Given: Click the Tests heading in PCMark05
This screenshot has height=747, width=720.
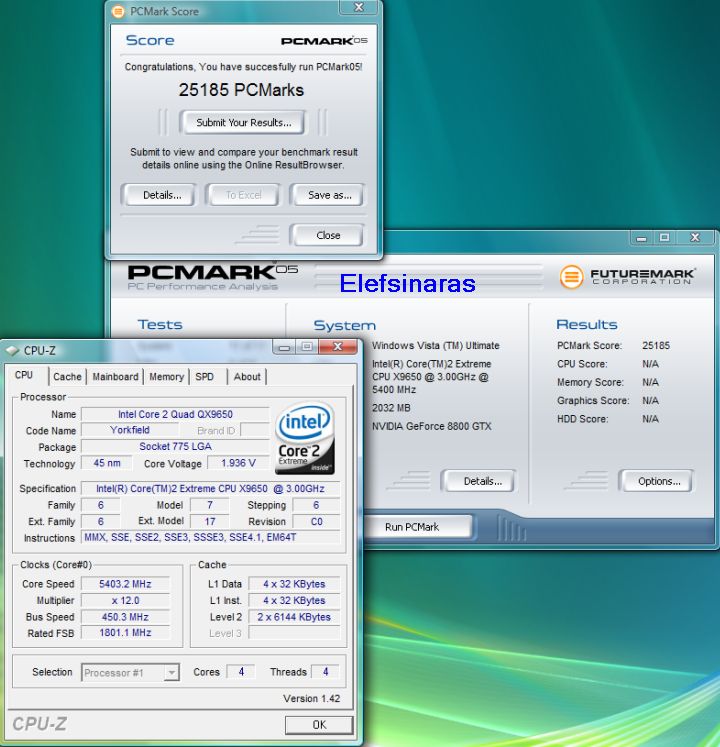Looking at the screenshot, I should tap(160, 324).
